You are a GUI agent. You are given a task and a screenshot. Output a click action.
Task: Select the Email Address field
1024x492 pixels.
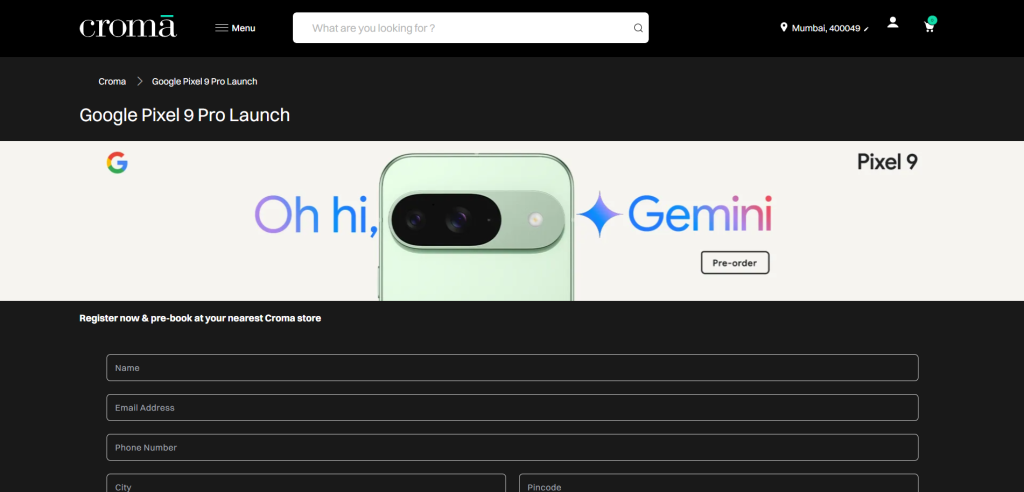(x=512, y=408)
